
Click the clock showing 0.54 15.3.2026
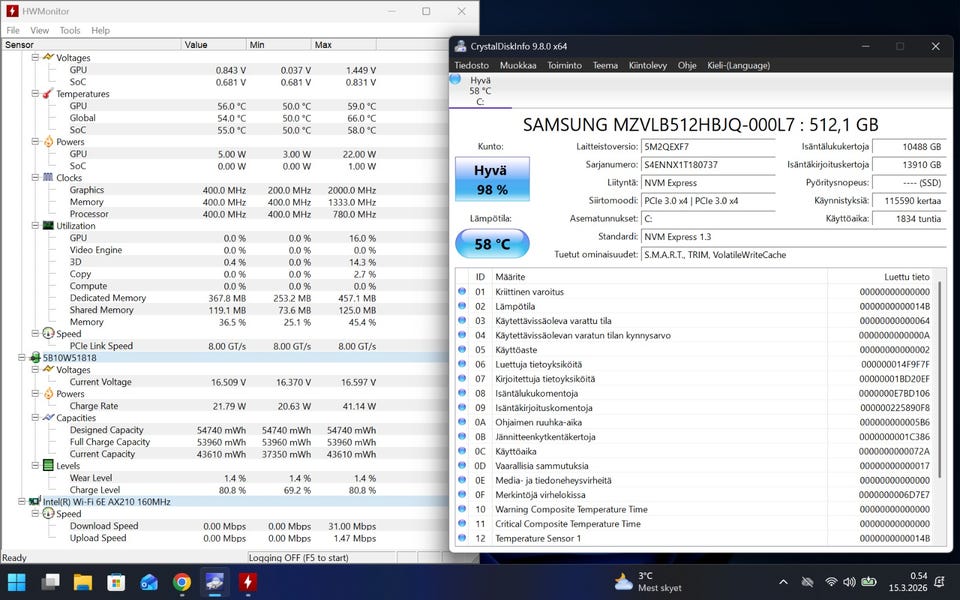click(909, 582)
